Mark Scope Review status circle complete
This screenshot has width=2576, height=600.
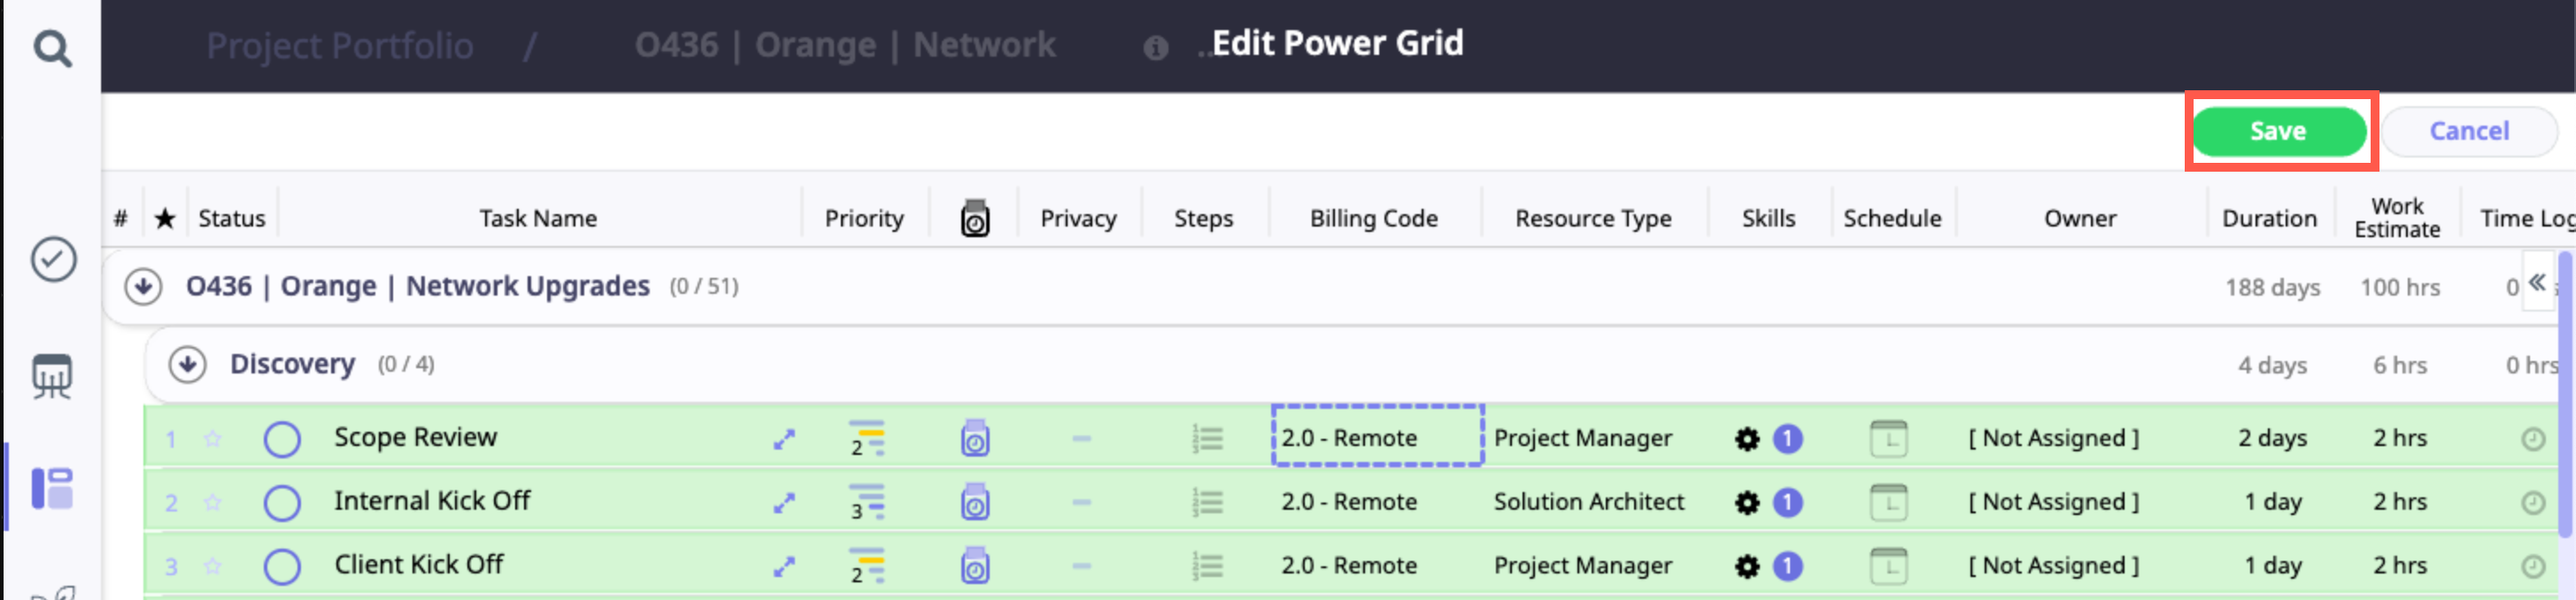coord(282,439)
